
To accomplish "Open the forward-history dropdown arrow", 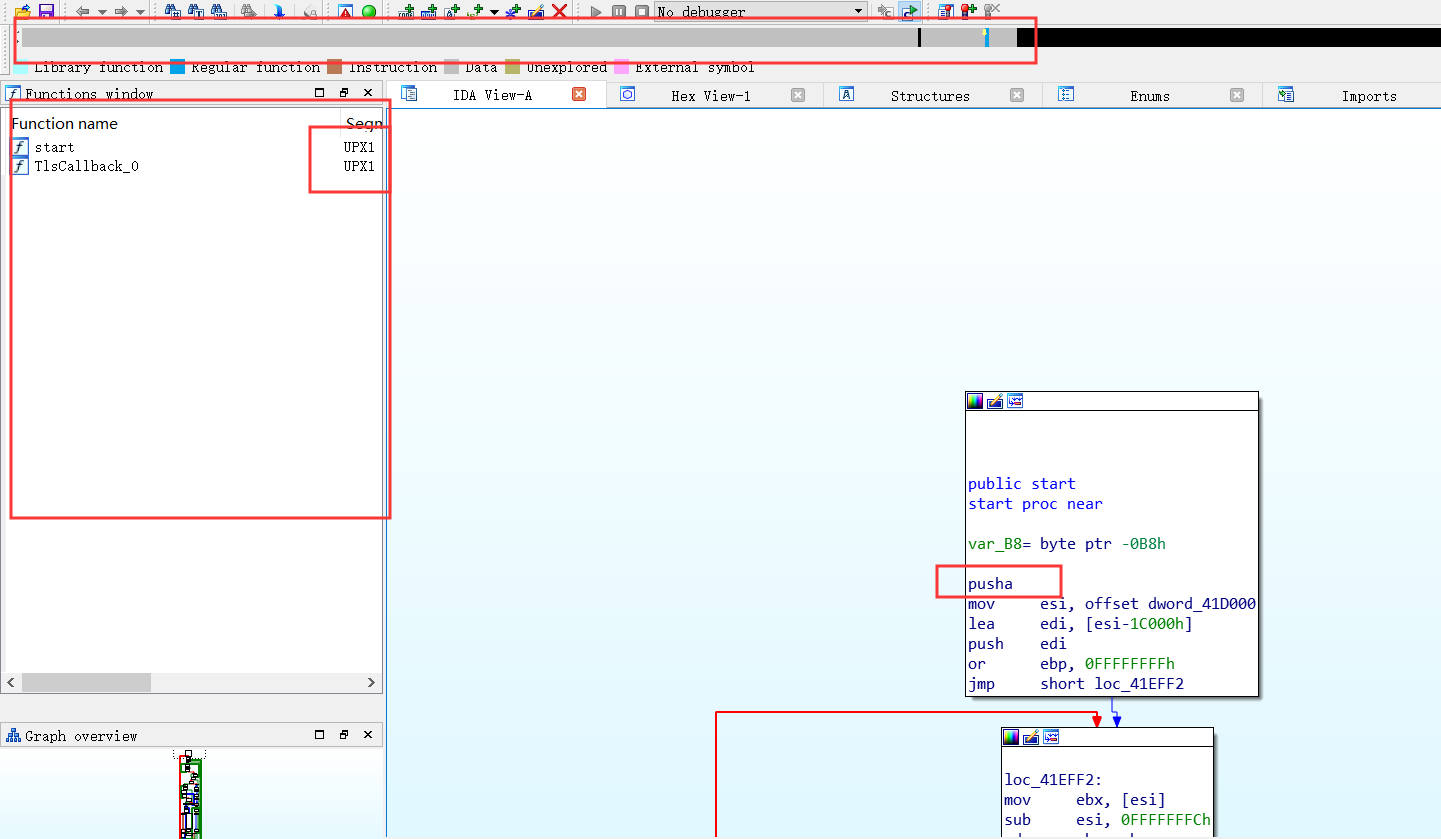I will (140, 12).
